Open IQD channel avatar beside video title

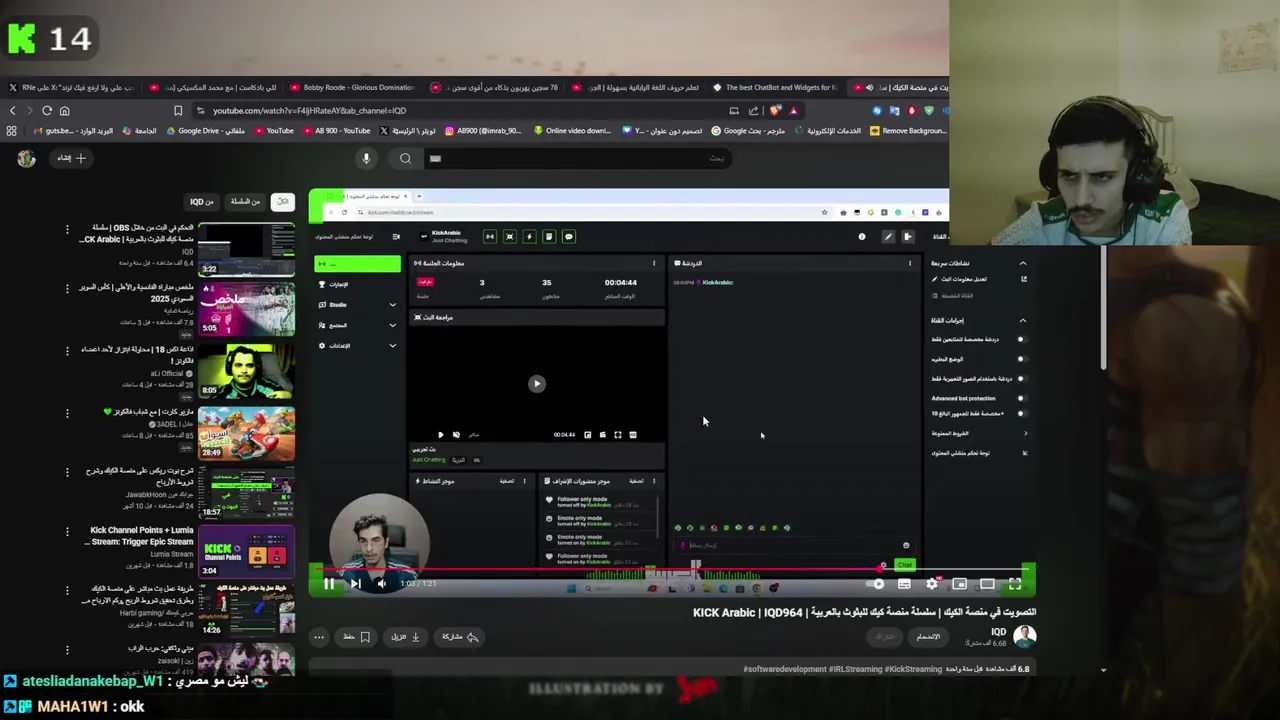[1024, 636]
